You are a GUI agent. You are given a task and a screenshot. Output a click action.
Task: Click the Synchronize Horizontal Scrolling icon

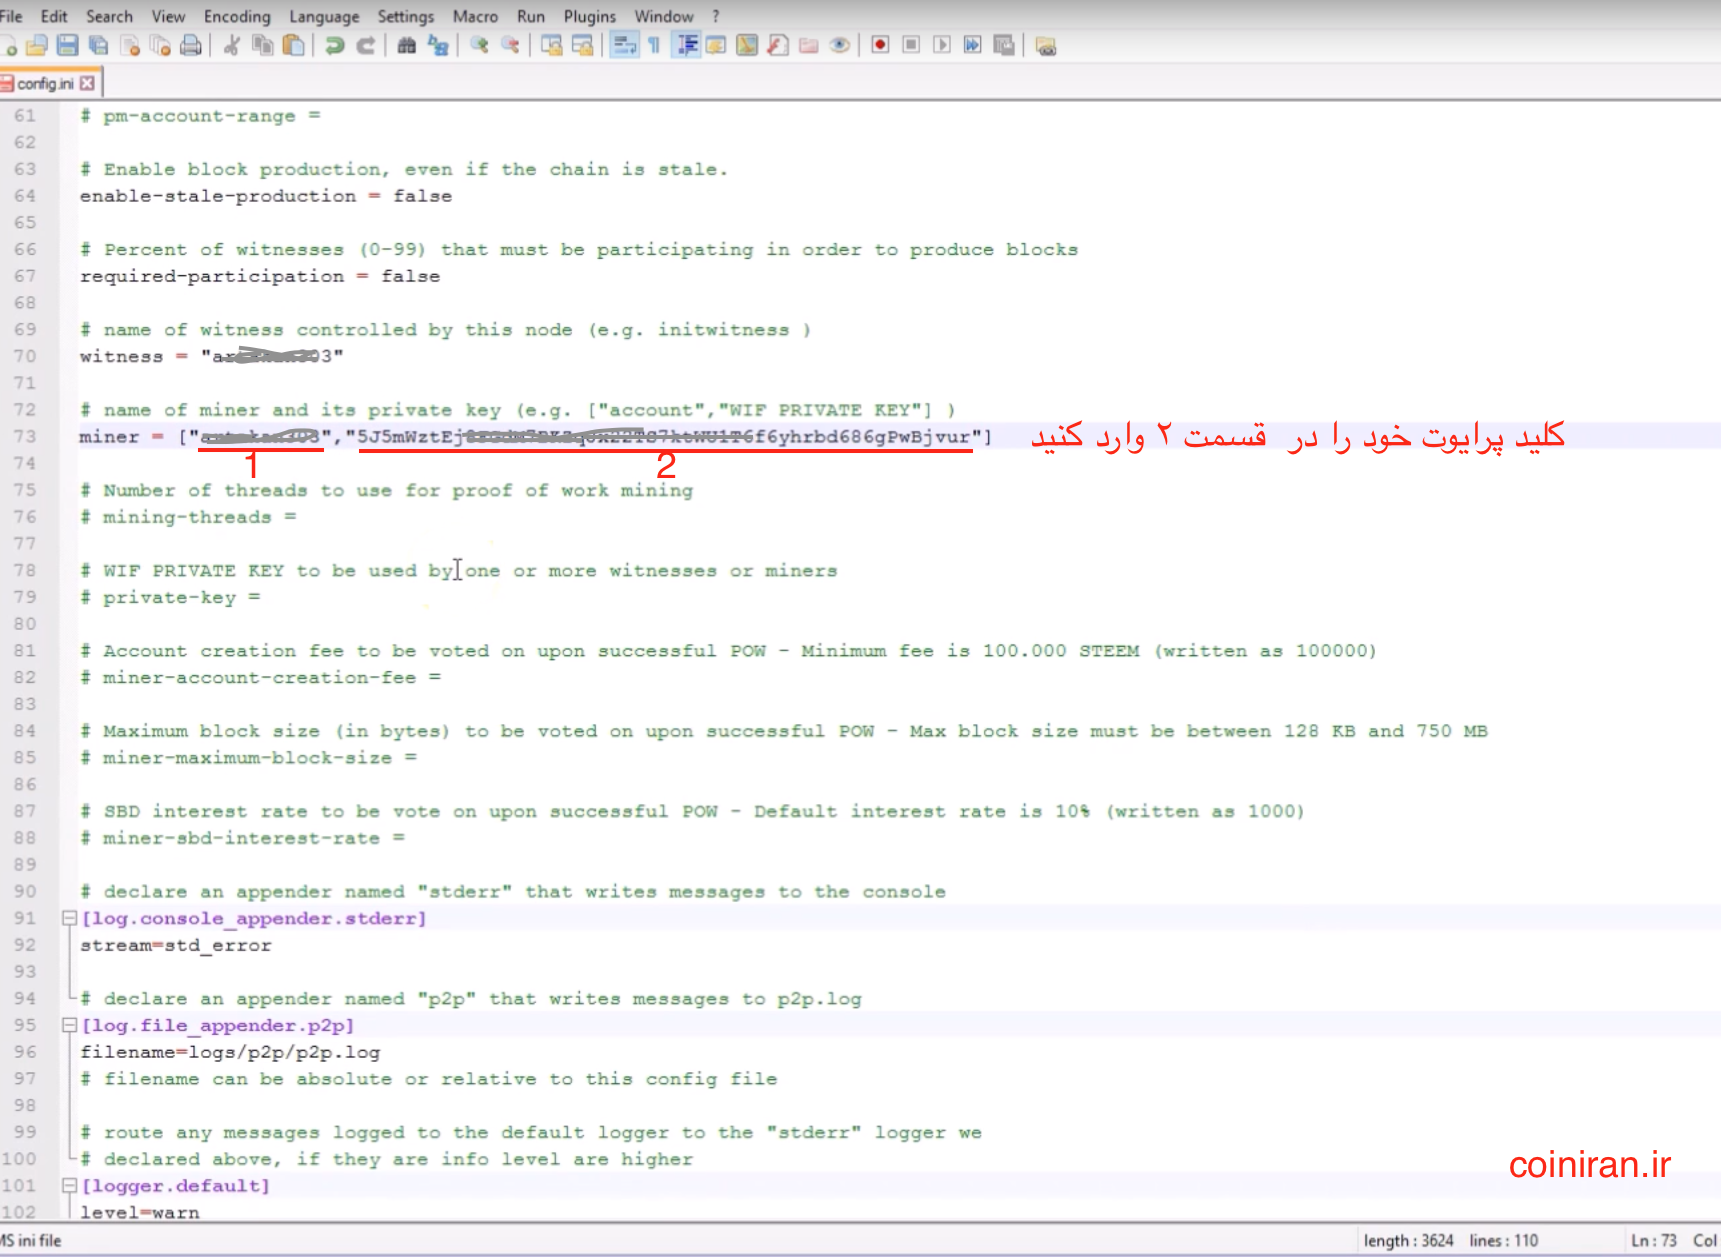582,45
